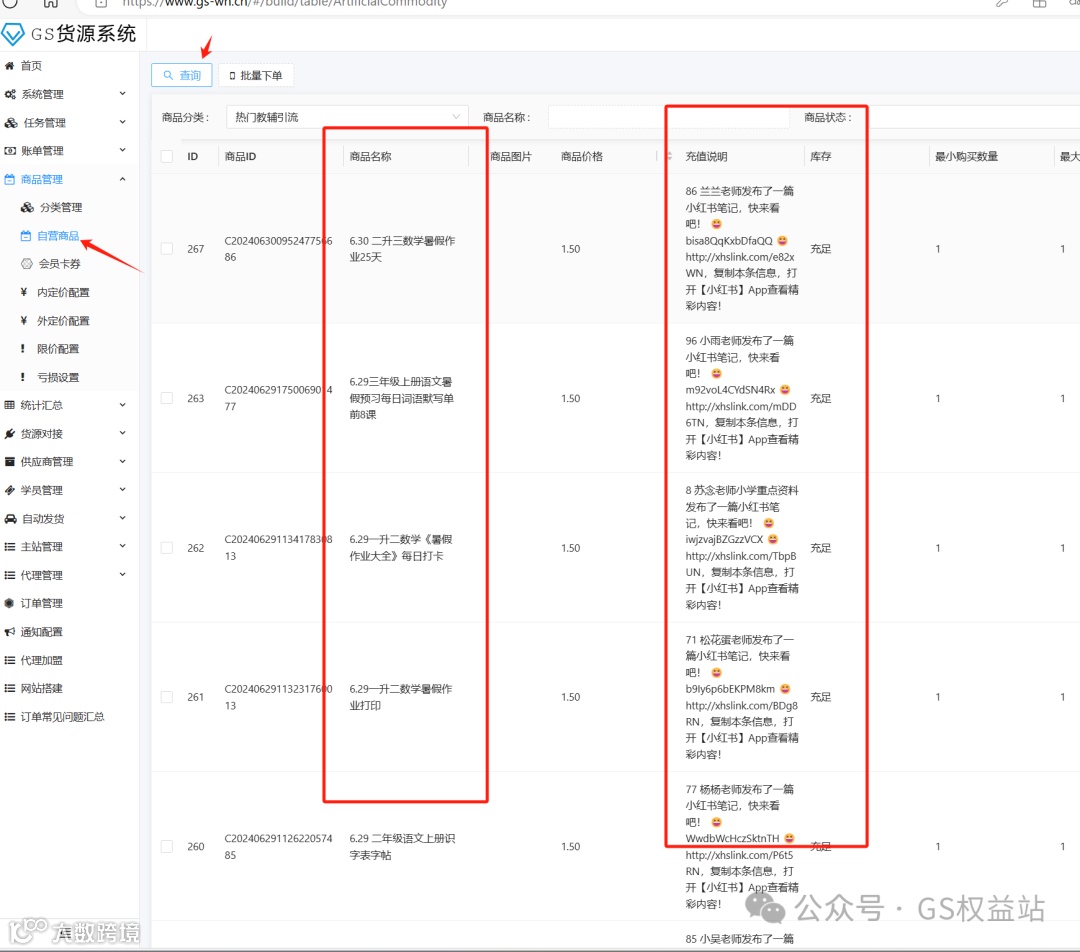Click the 外定价配置 yen icon
The image size is (1080, 952).
click(x=23, y=320)
